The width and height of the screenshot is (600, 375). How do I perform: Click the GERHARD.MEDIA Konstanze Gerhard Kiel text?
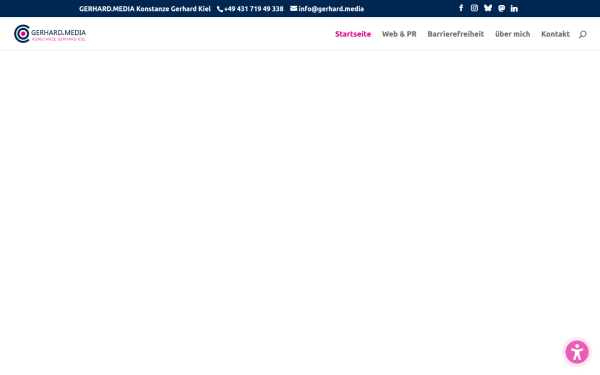coord(145,9)
